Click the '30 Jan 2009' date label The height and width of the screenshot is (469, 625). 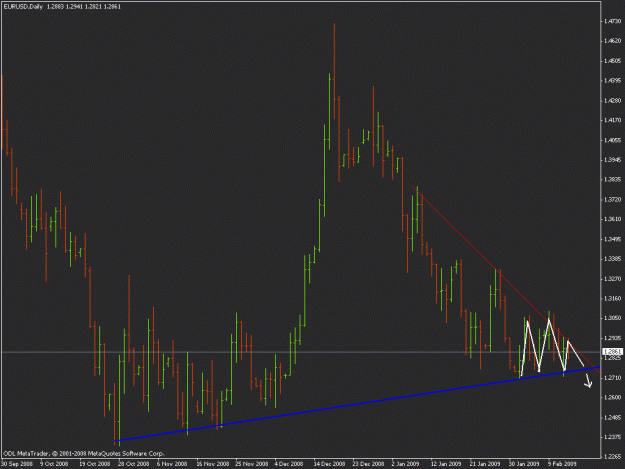523,464
